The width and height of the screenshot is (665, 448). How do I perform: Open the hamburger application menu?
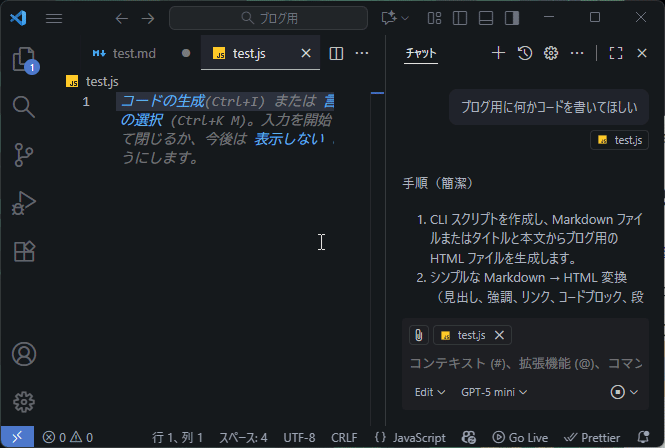[54, 18]
